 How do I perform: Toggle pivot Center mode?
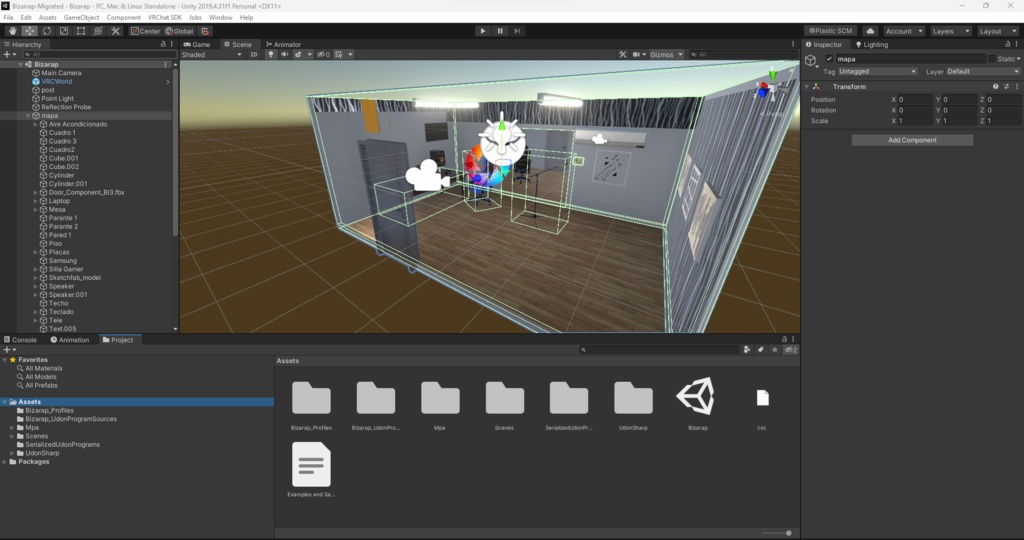point(145,31)
